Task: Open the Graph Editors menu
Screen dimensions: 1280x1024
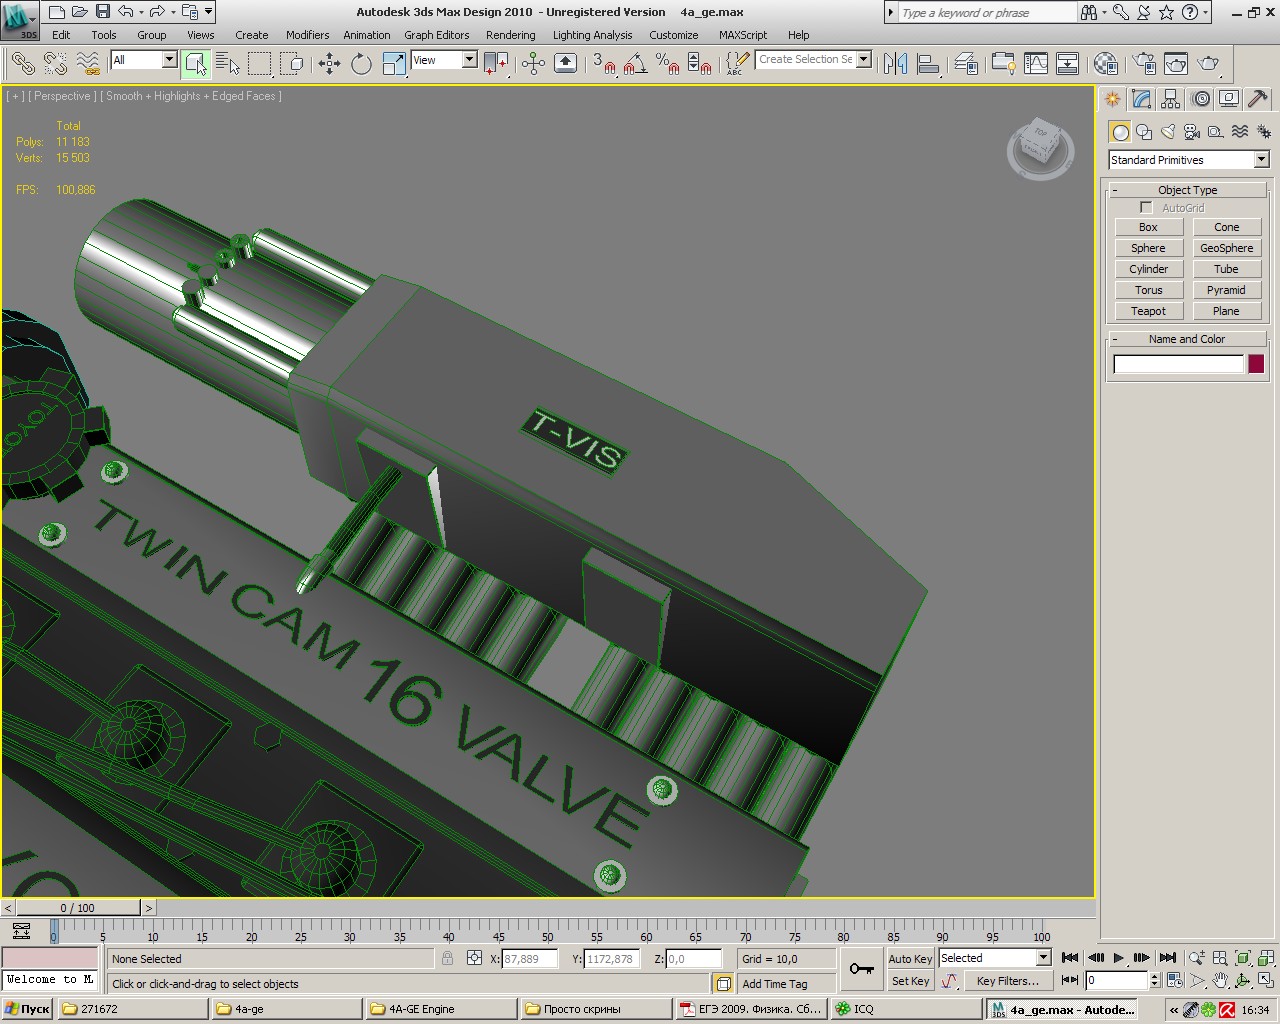Action: [436, 35]
